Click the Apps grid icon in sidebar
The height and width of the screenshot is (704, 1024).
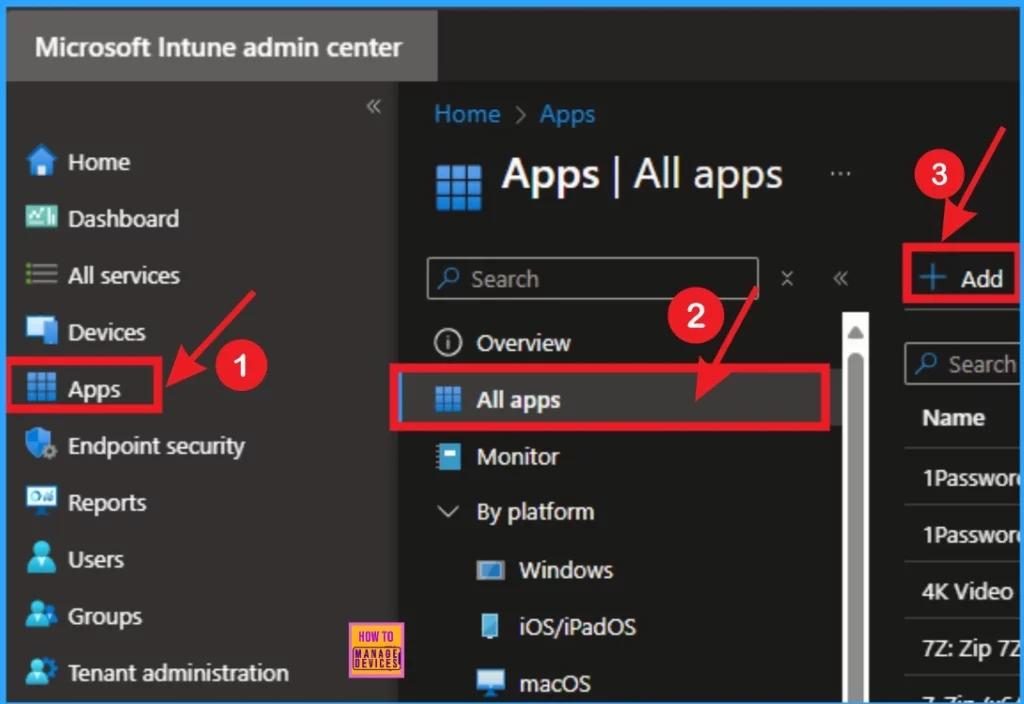click(x=41, y=387)
